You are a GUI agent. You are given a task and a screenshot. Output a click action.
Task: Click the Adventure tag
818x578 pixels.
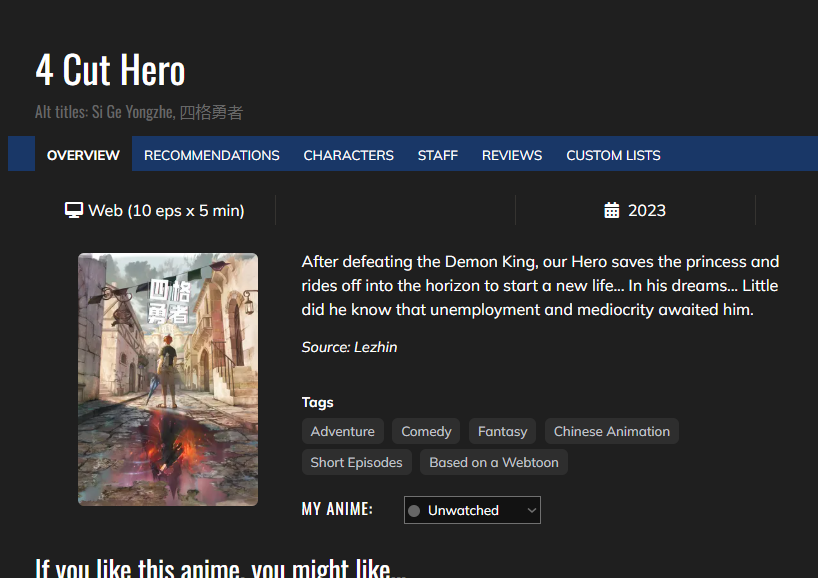pos(342,431)
